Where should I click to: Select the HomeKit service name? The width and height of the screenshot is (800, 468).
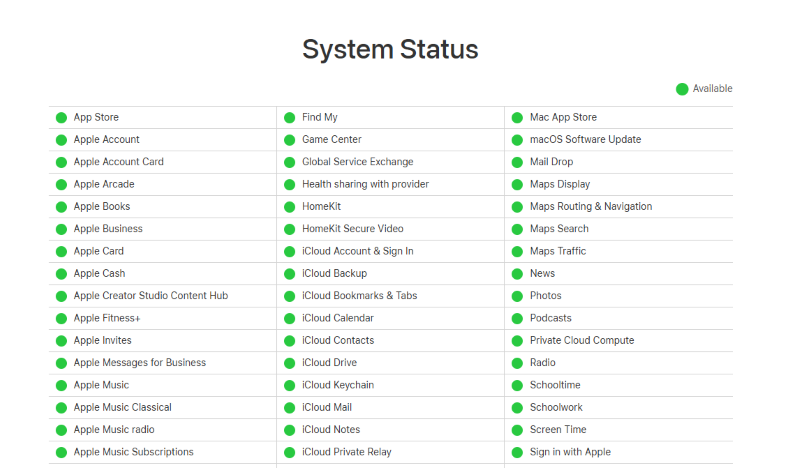pos(321,206)
